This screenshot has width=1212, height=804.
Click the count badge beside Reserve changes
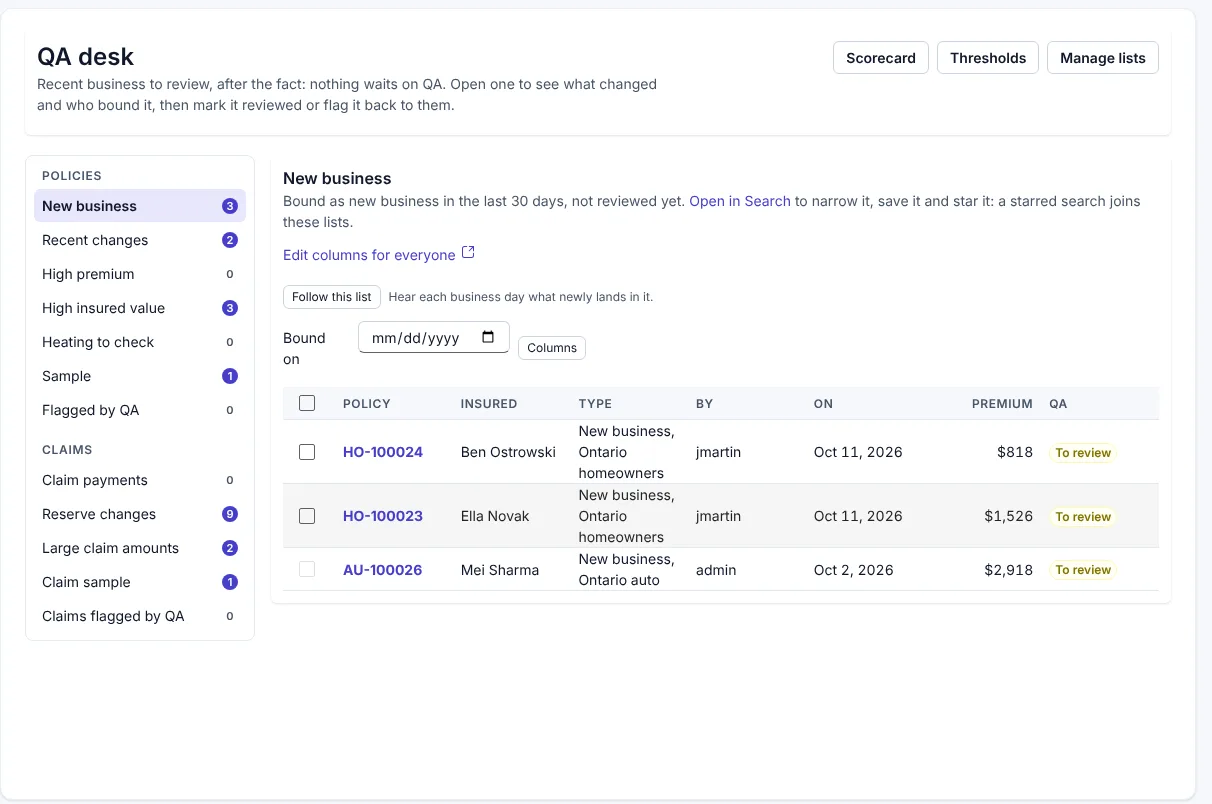(230, 514)
